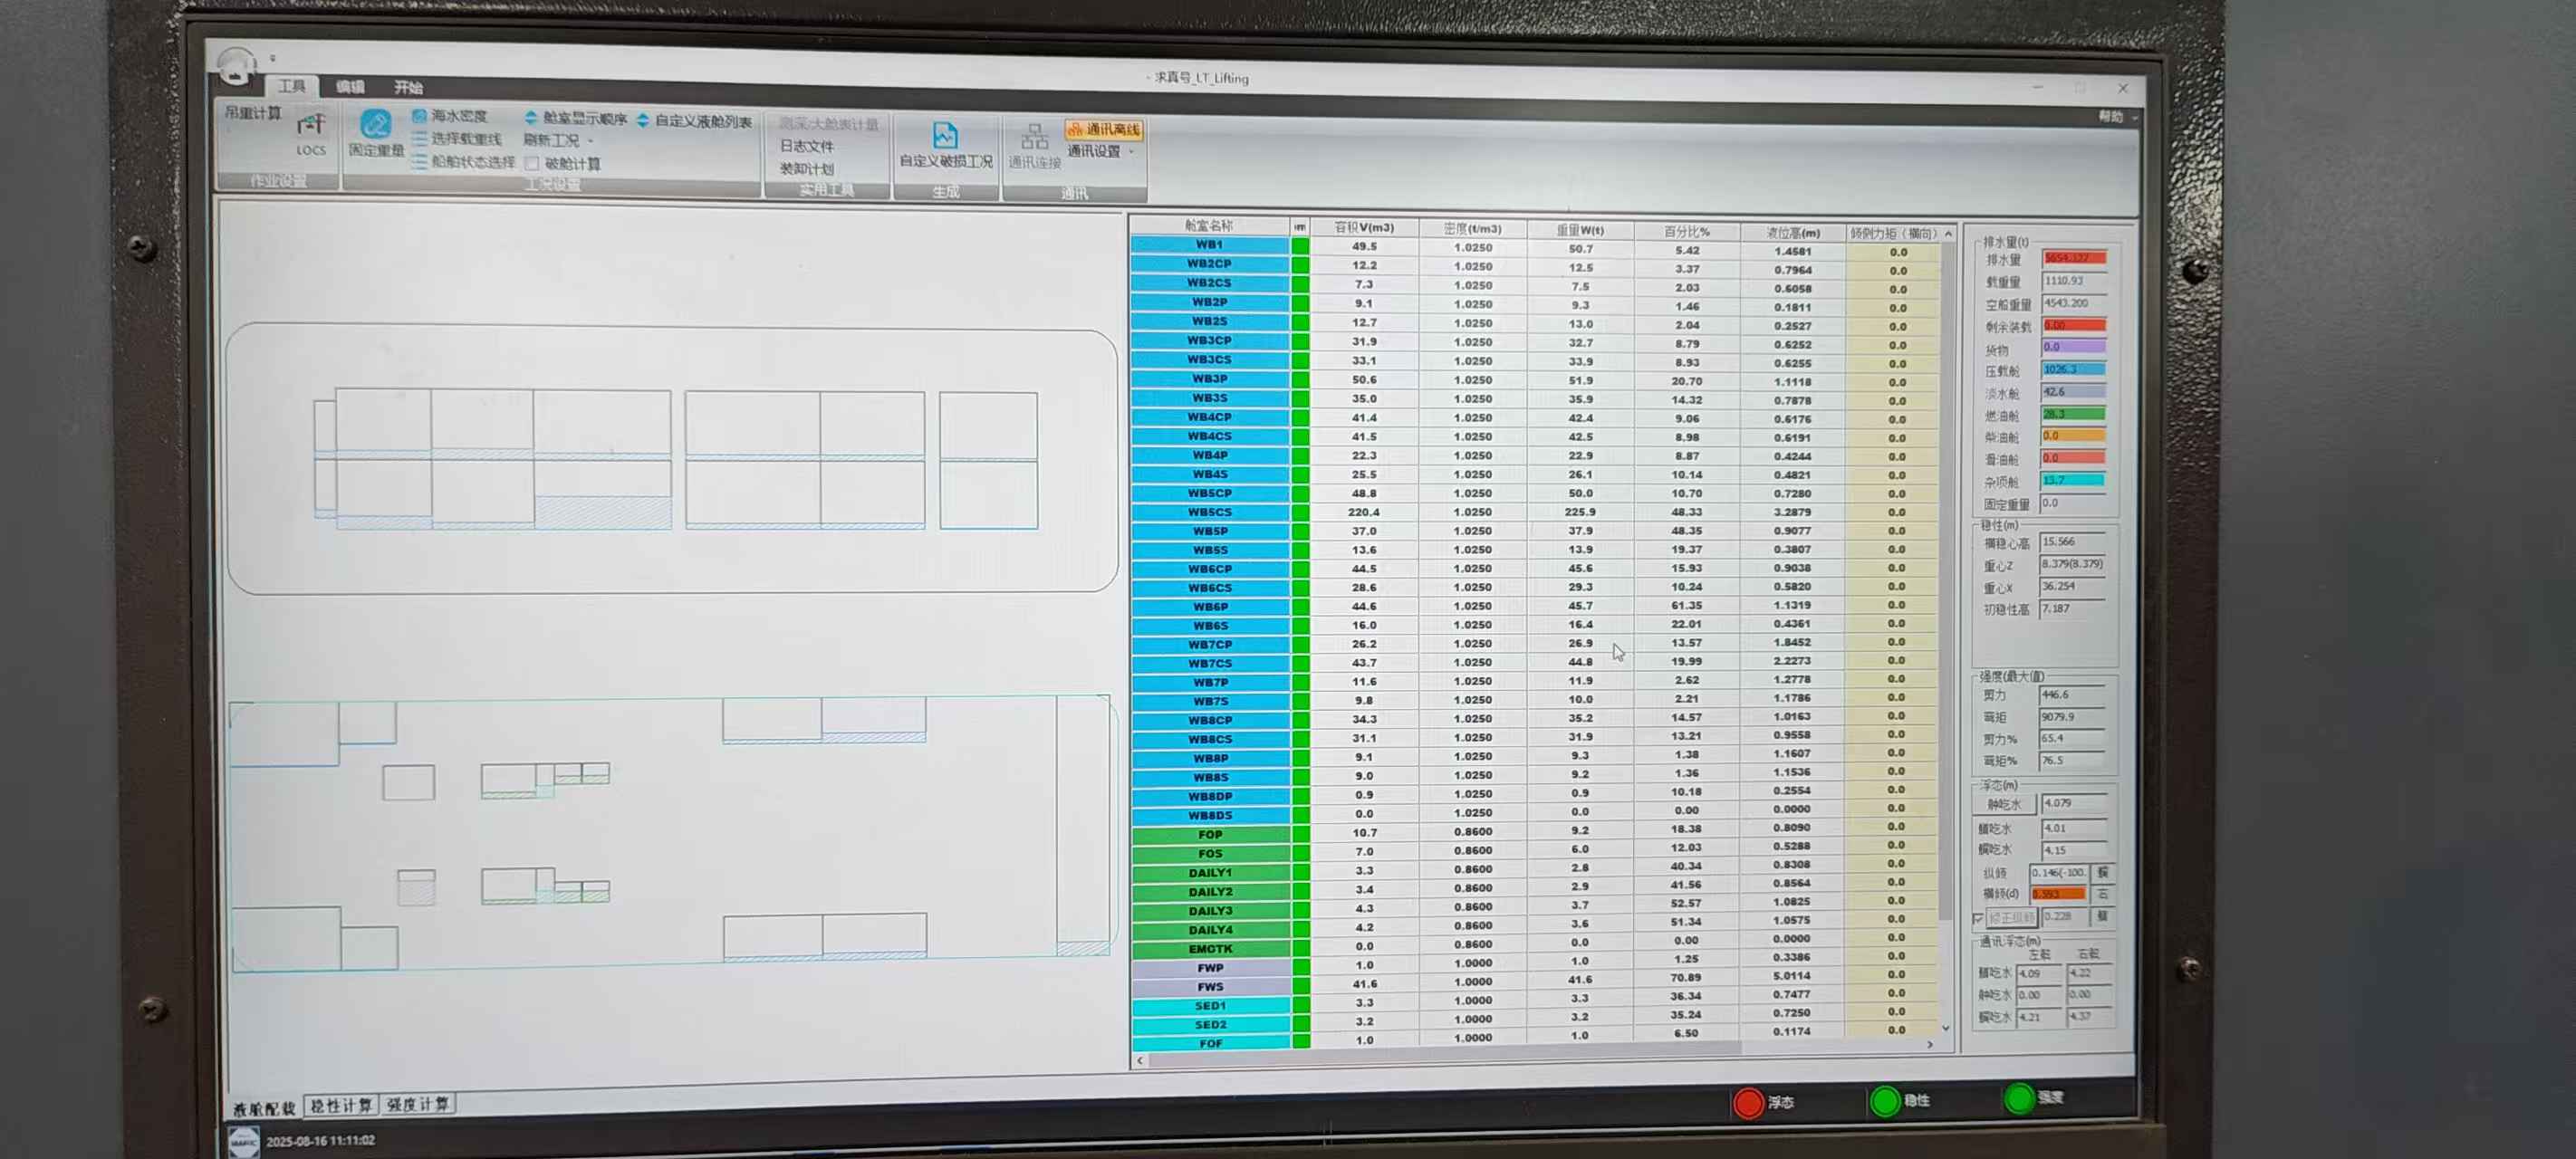Open the 帮助 help dropdown
Screen dimensions: 2576x1159
2116,117
